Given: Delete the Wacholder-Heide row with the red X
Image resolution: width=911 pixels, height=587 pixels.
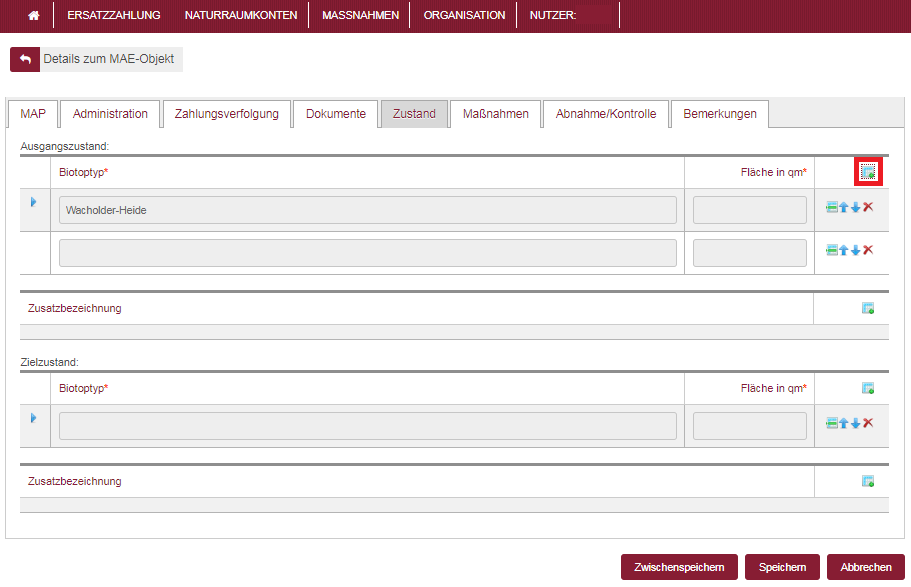Looking at the screenshot, I should click(x=868, y=207).
